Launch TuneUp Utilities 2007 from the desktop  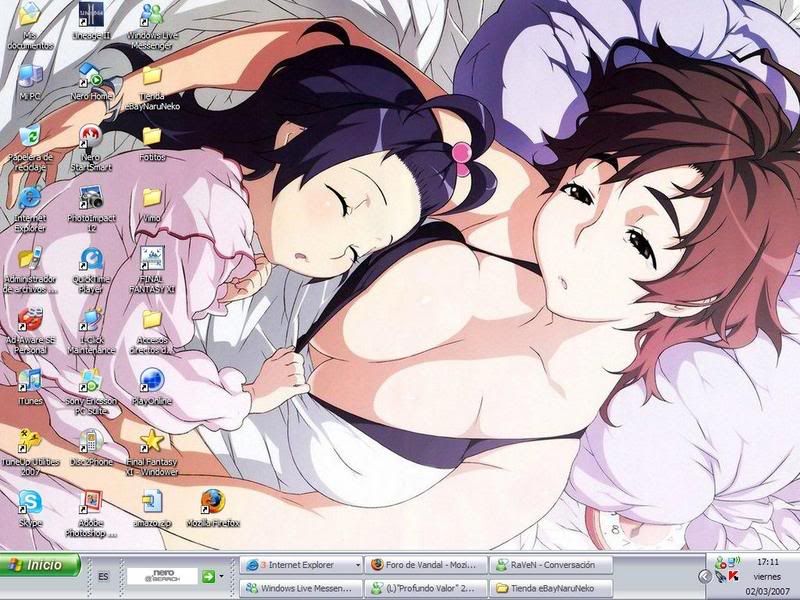(x=30, y=453)
